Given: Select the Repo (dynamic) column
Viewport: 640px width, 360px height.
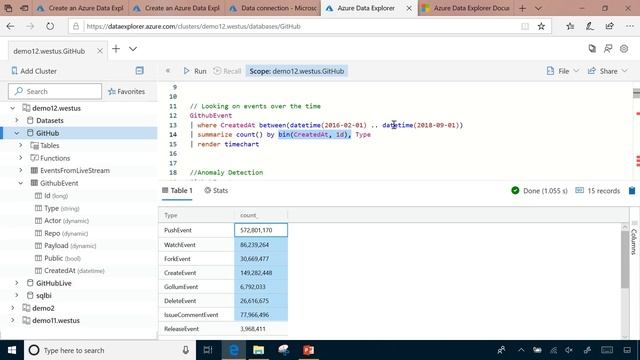Looking at the screenshot, I should (x=61, y=233).
